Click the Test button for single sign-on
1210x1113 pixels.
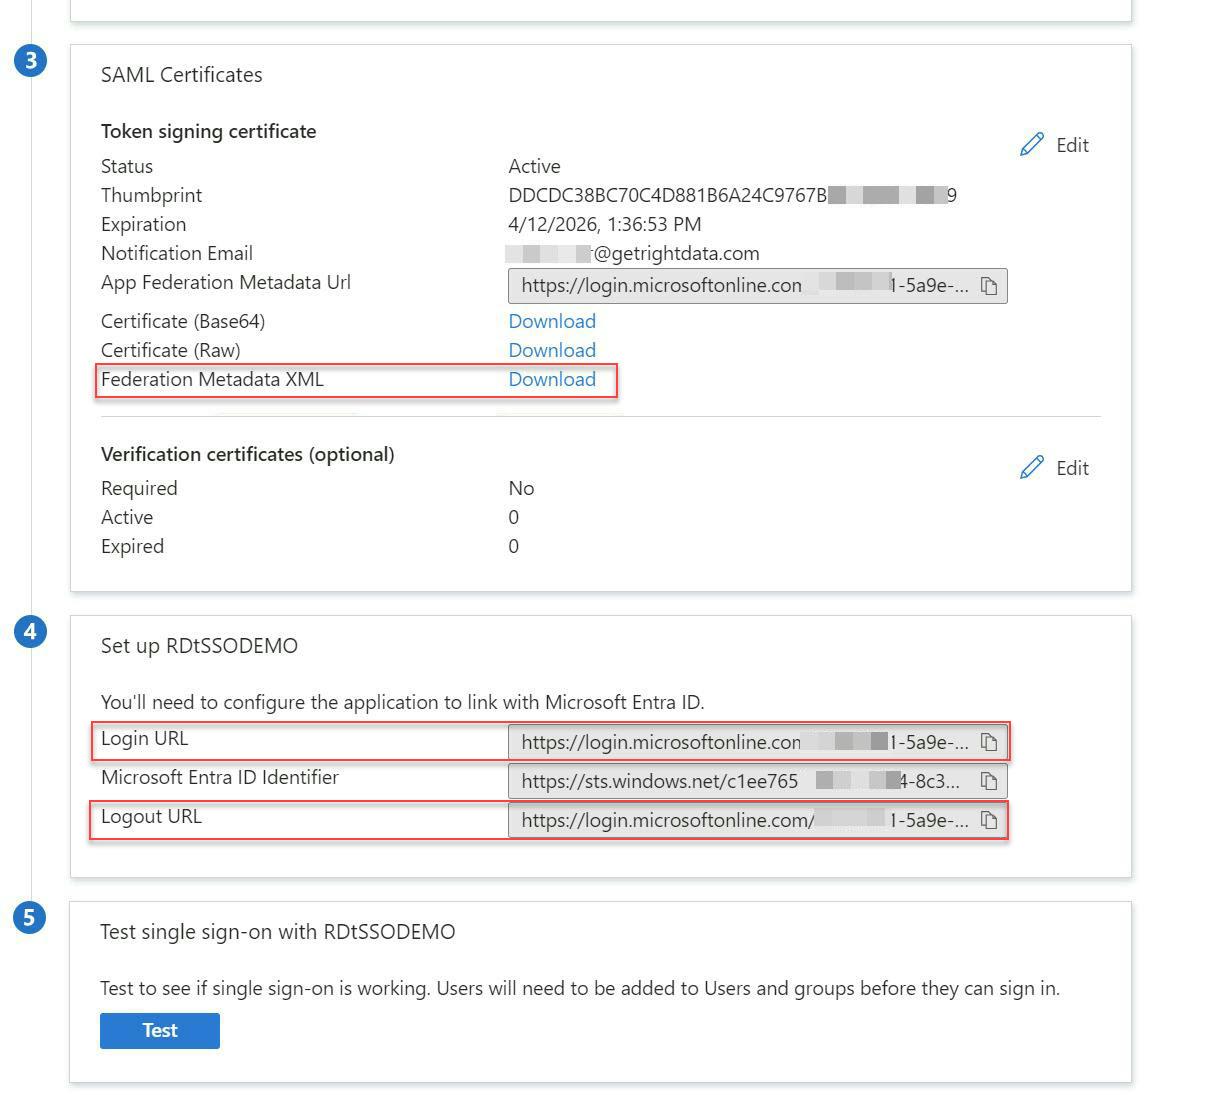click(160, 1031)
